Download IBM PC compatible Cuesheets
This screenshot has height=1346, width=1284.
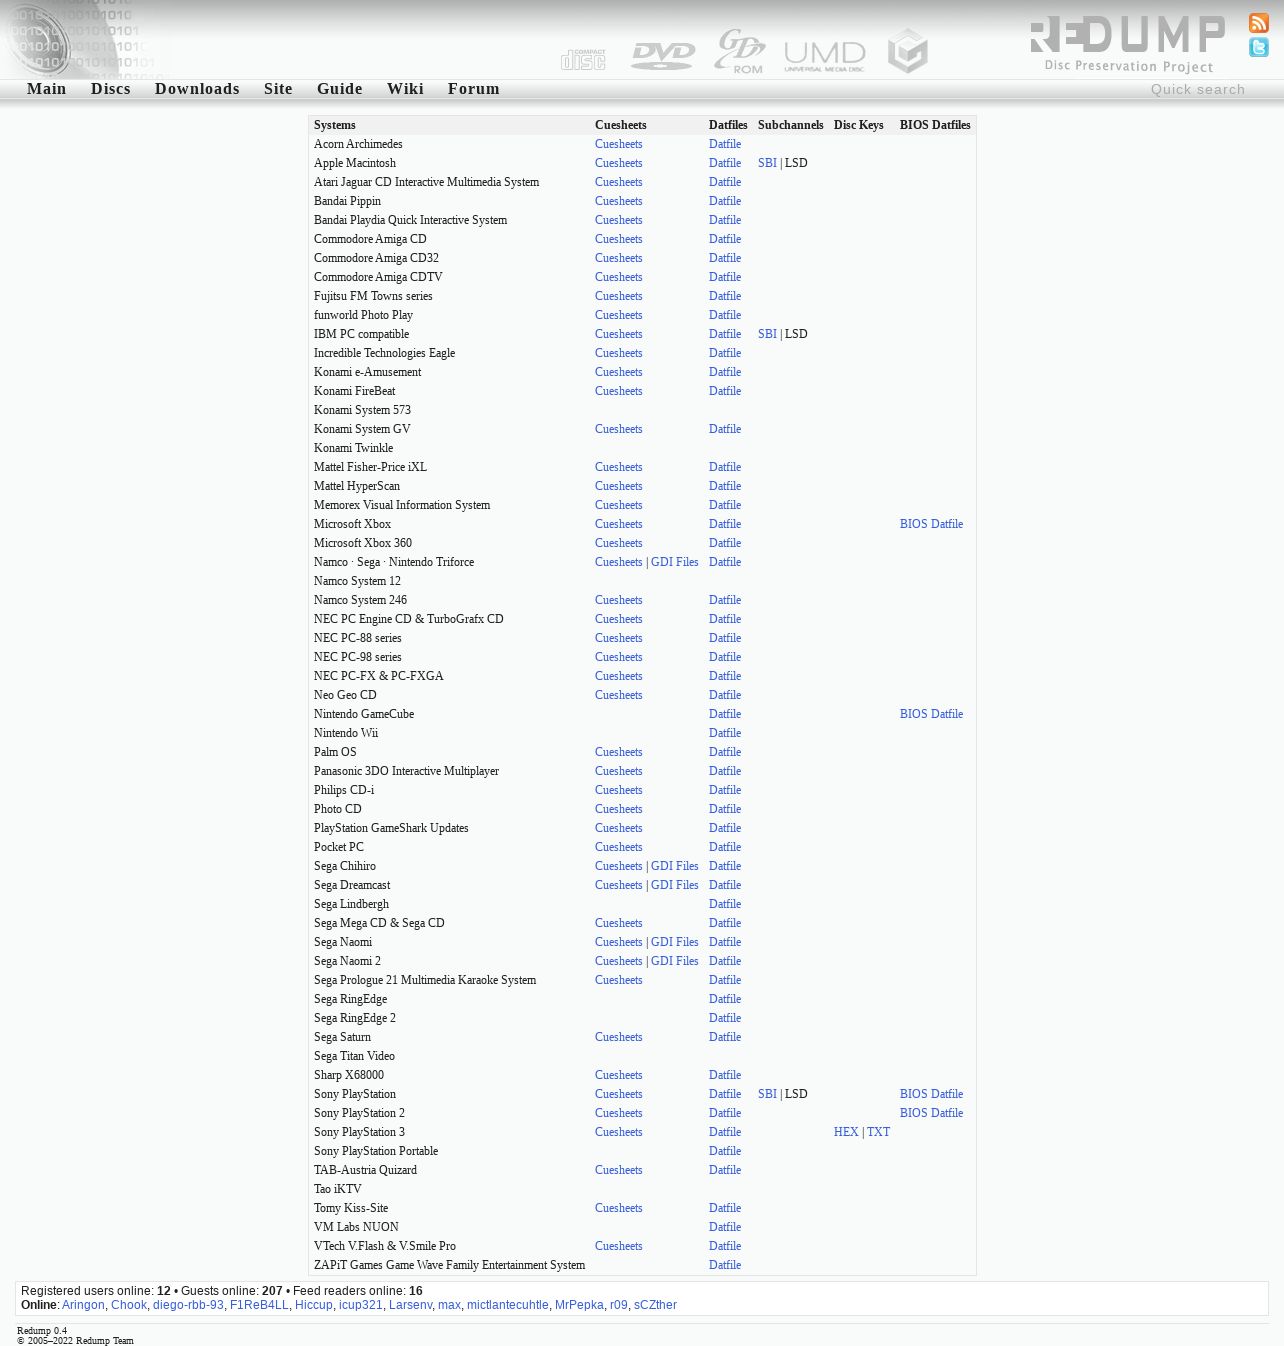[618, 334]
